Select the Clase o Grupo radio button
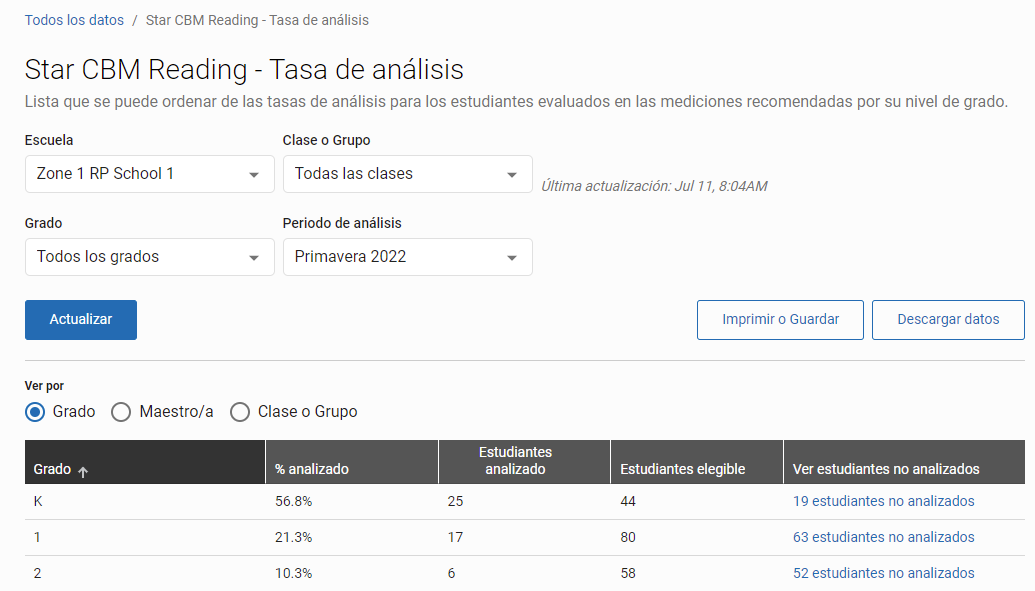This screenshot has width=1035, height=591. (240, 412)
